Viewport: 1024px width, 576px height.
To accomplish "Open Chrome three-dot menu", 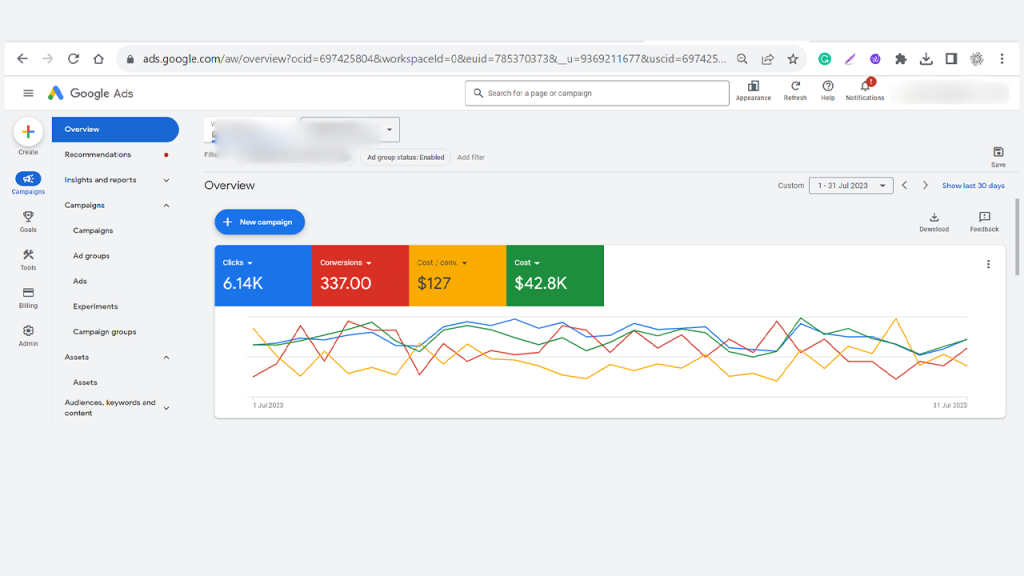I will [1002, 59].
